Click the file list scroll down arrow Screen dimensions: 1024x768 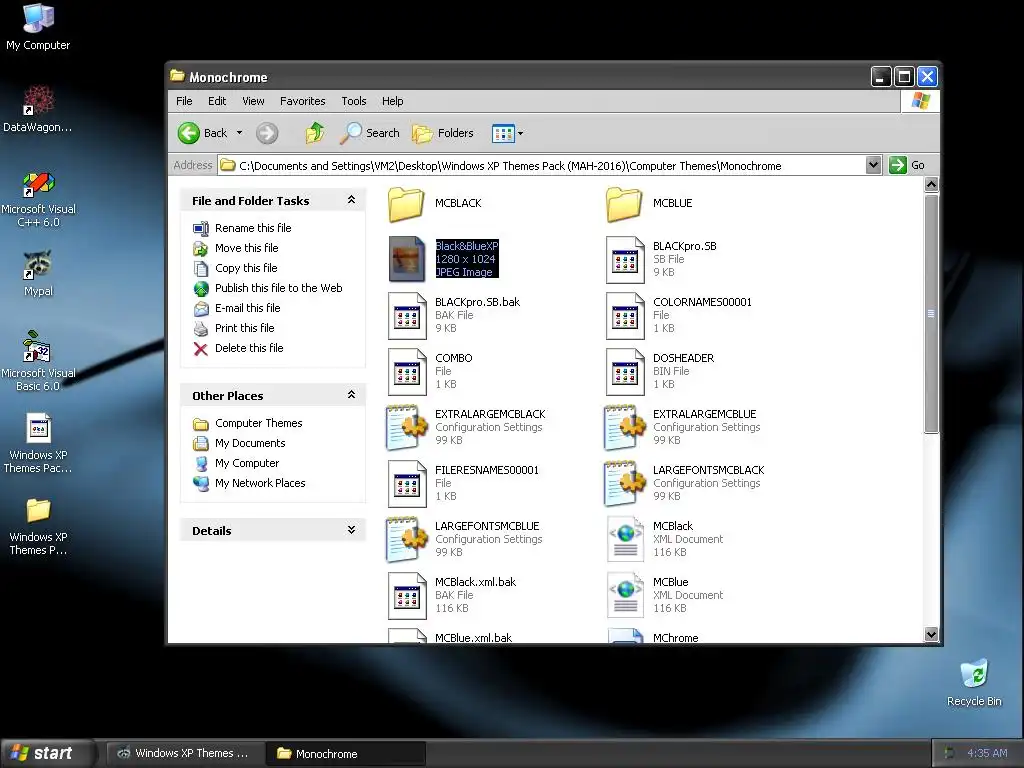pos(931,634)
